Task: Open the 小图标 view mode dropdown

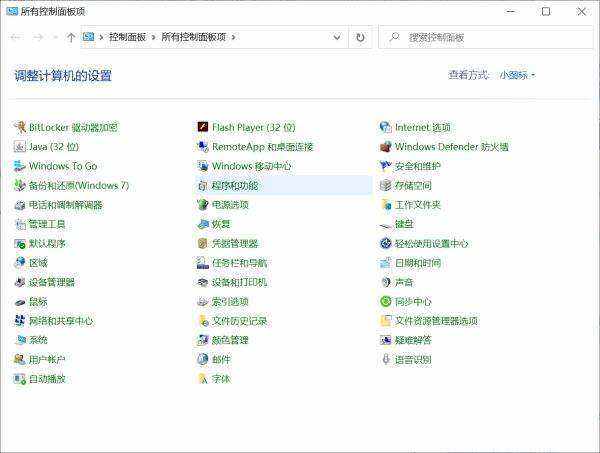Action: (x=517, y=75)
